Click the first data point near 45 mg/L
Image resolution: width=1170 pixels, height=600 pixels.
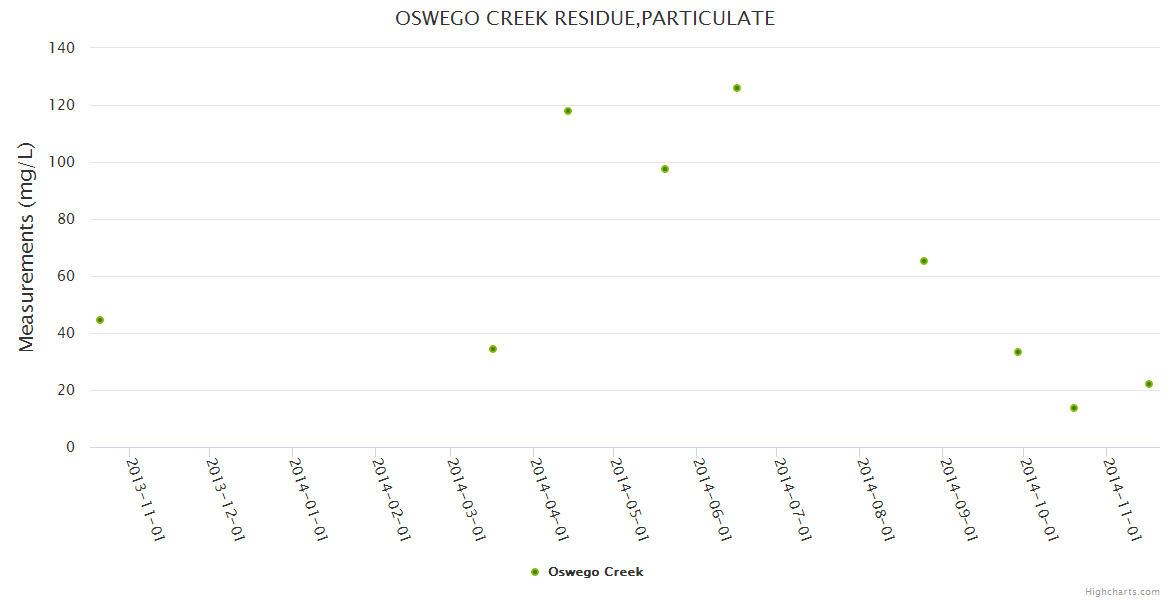point(100,320)
